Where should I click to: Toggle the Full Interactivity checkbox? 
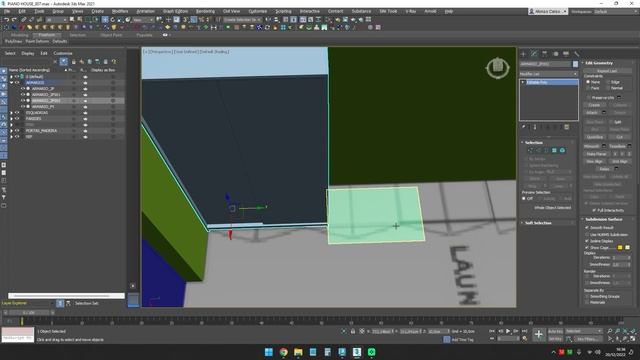594,210
